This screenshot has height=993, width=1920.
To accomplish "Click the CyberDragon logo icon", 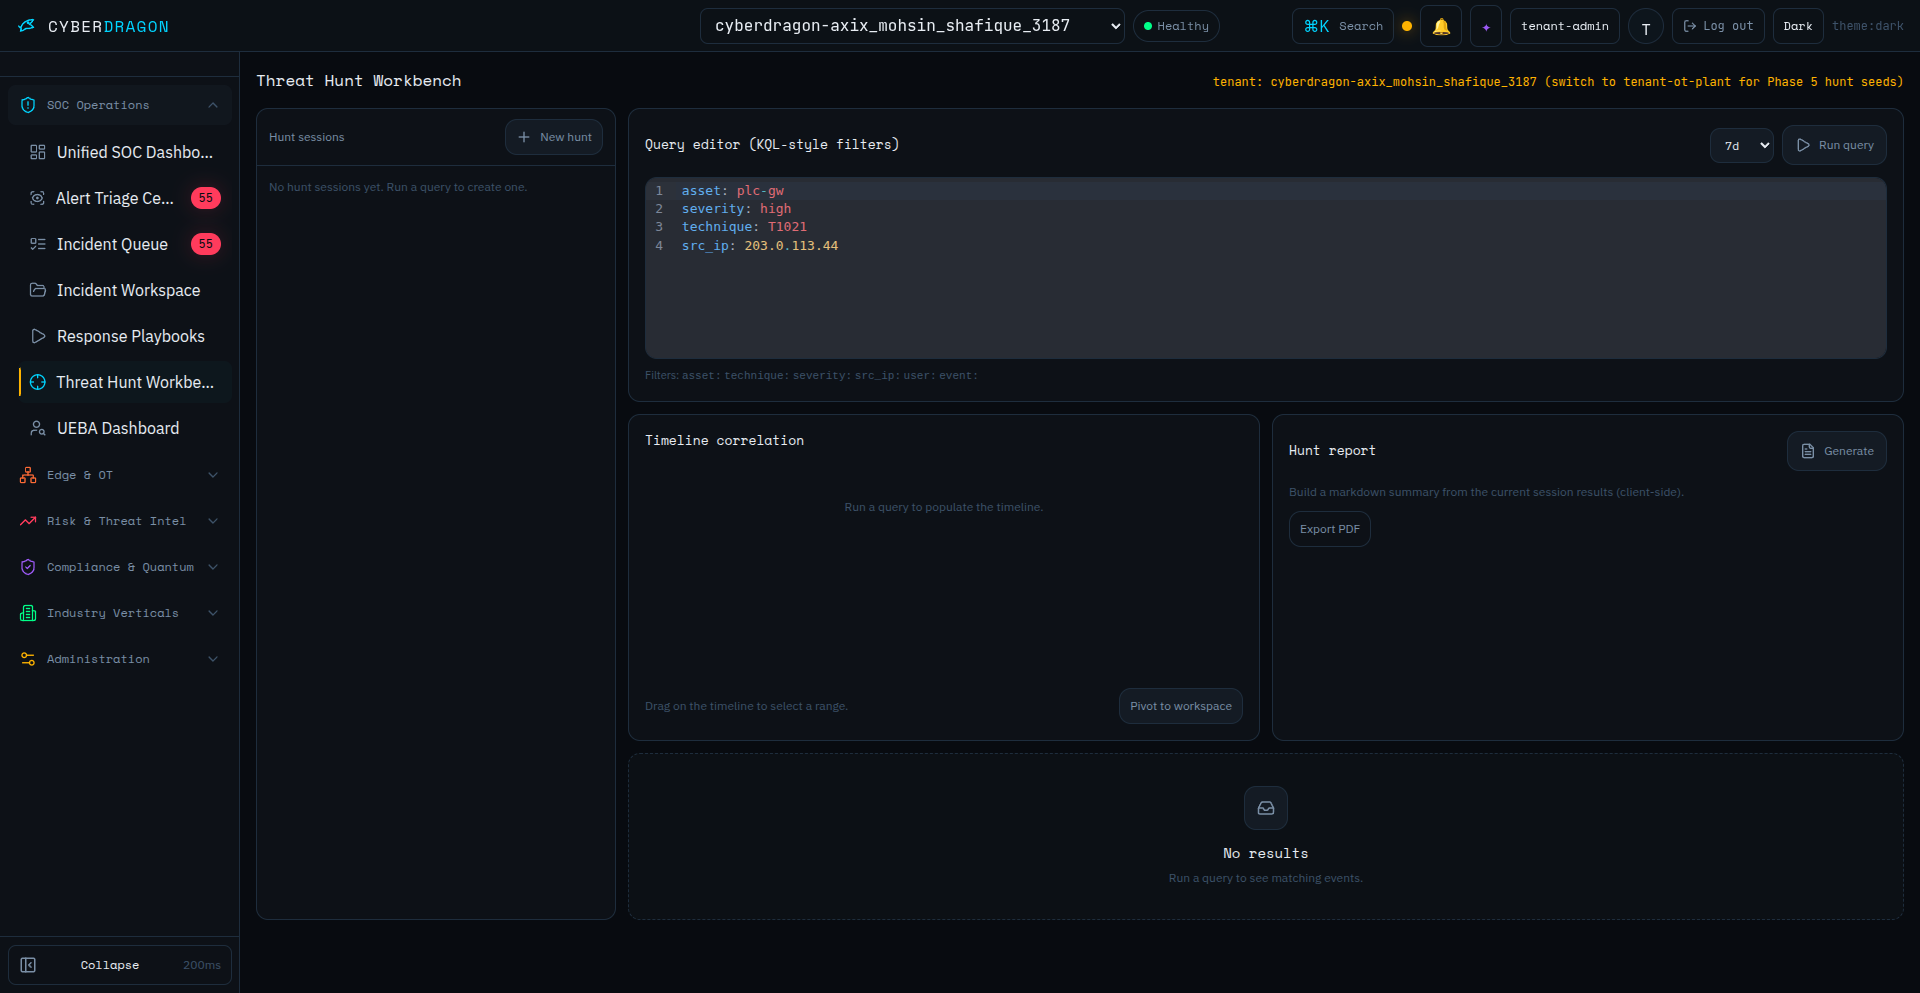I will [27, 26].
